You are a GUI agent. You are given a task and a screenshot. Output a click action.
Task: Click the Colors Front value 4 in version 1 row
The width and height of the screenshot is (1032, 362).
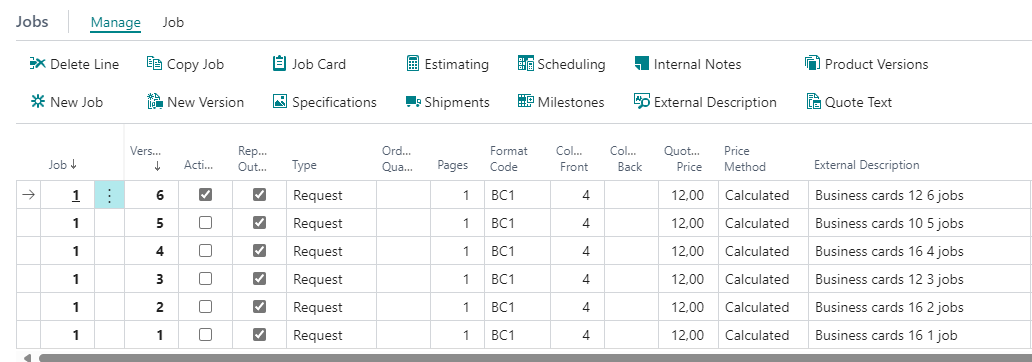click(577, 335)
